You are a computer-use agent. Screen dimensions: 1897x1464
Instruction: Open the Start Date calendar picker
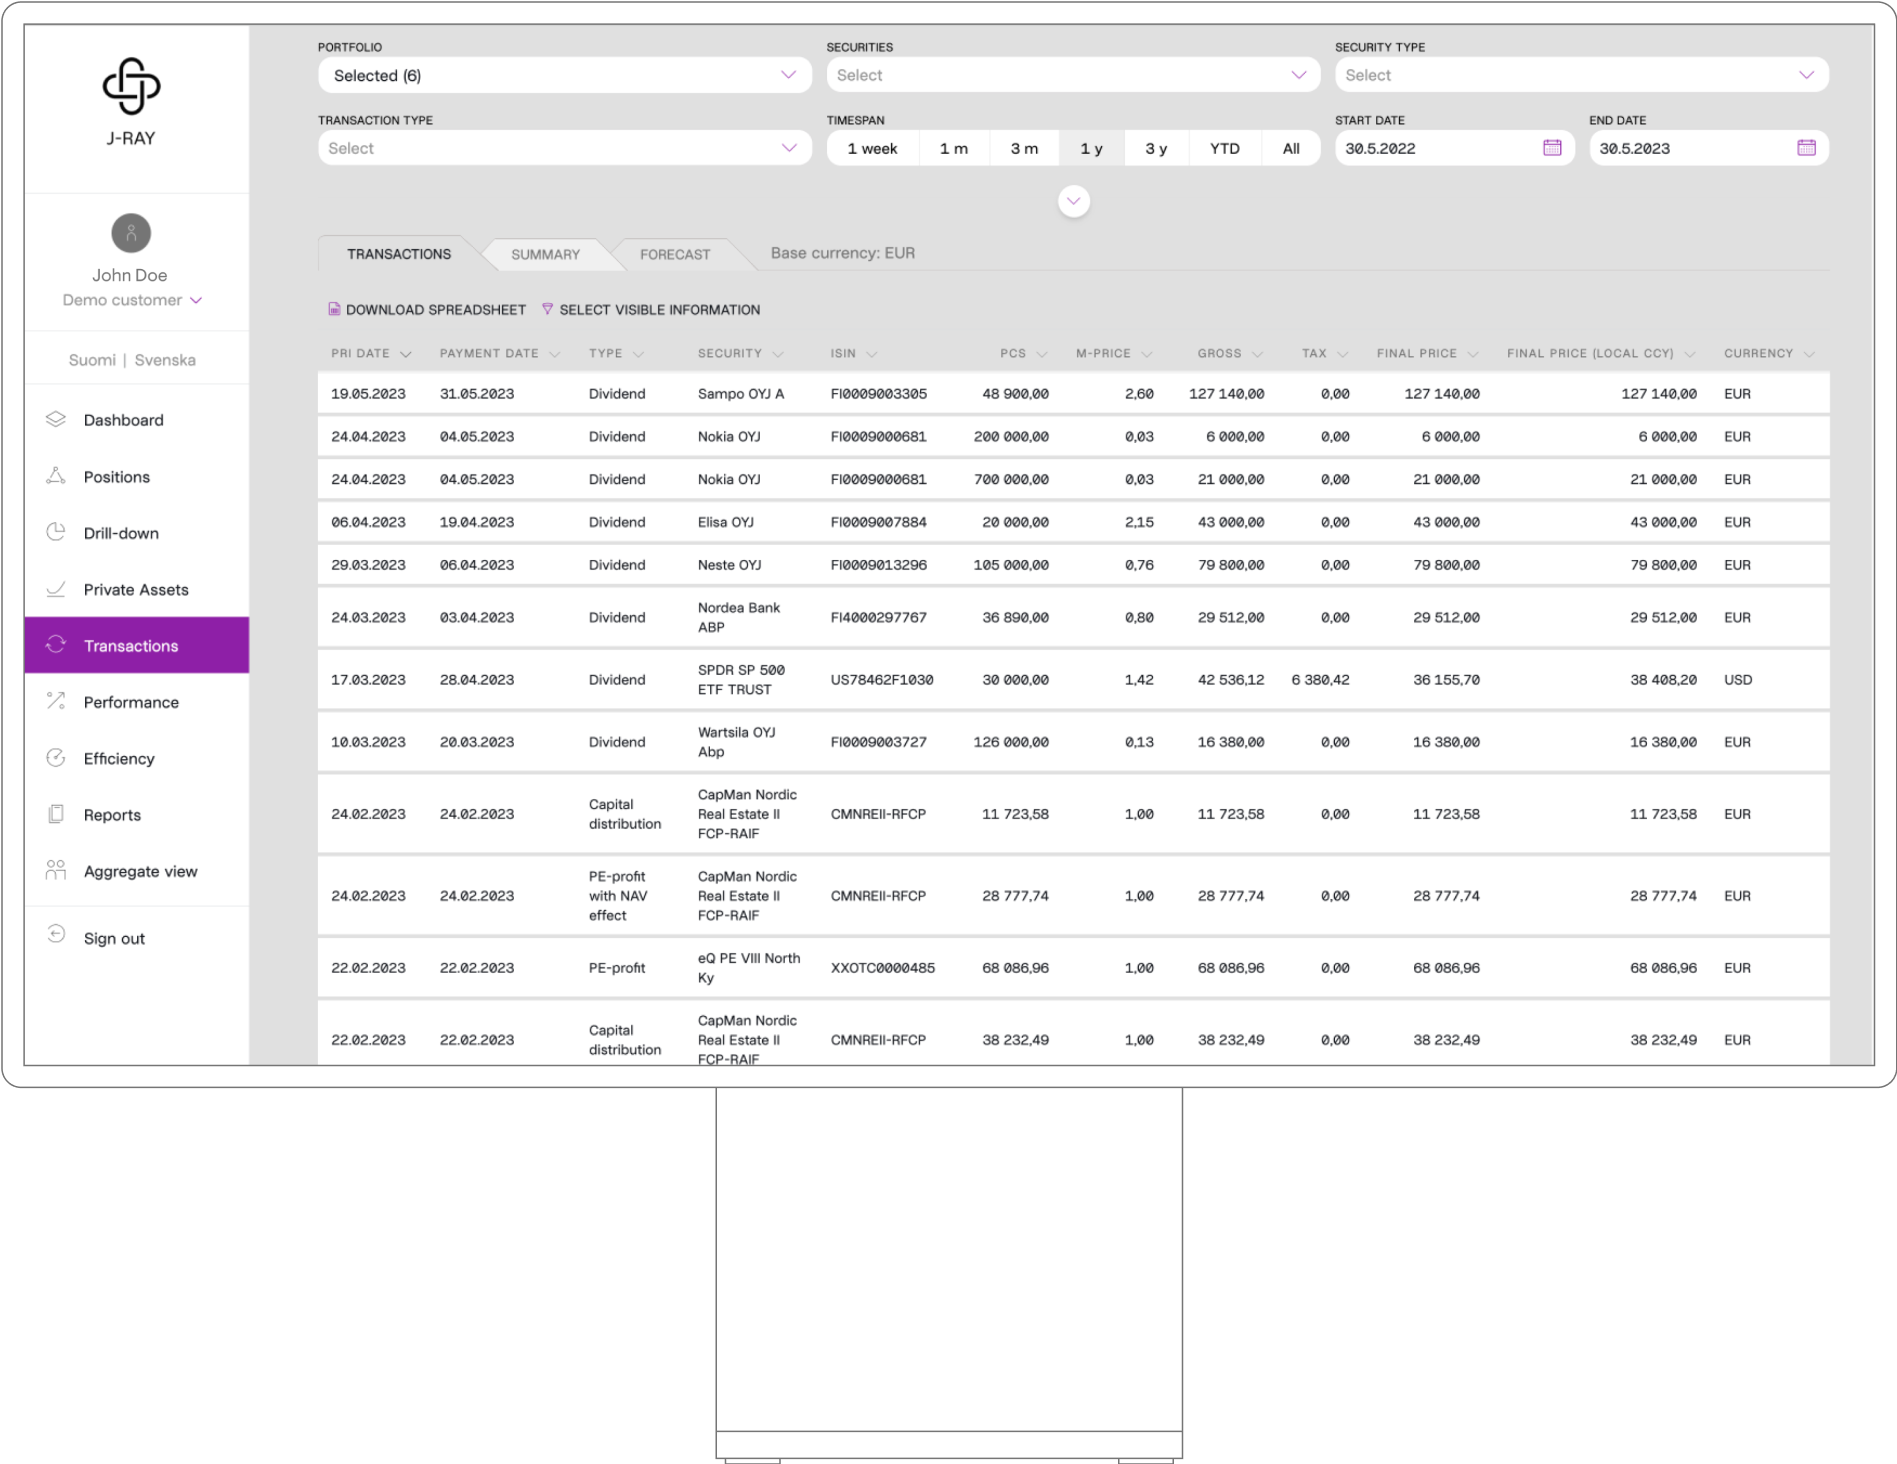click(1551, 148)
